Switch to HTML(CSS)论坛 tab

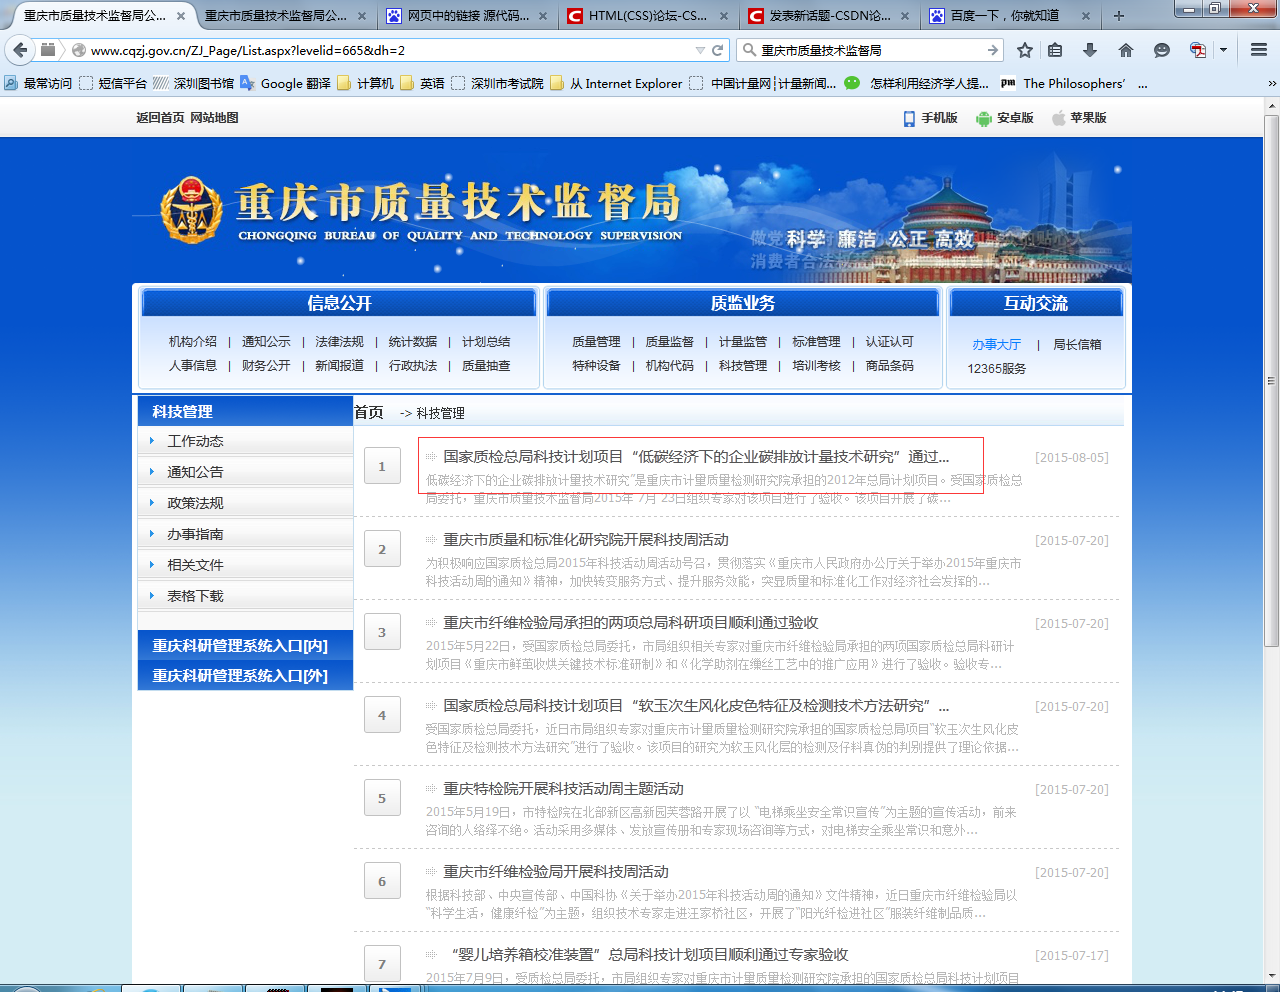pos(647,15)
